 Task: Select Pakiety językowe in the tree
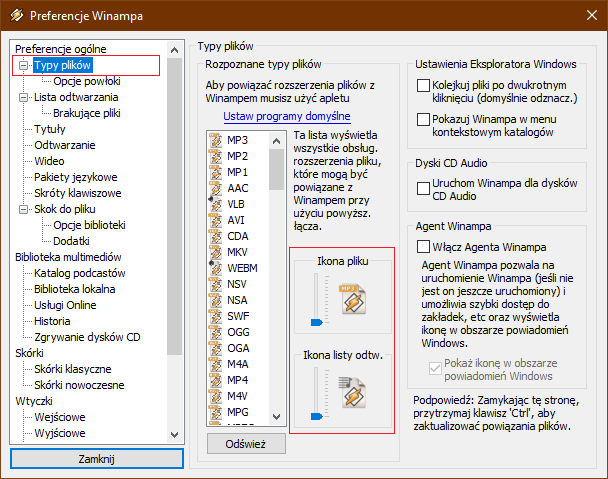pyautogui.click(x=76, y=177)
